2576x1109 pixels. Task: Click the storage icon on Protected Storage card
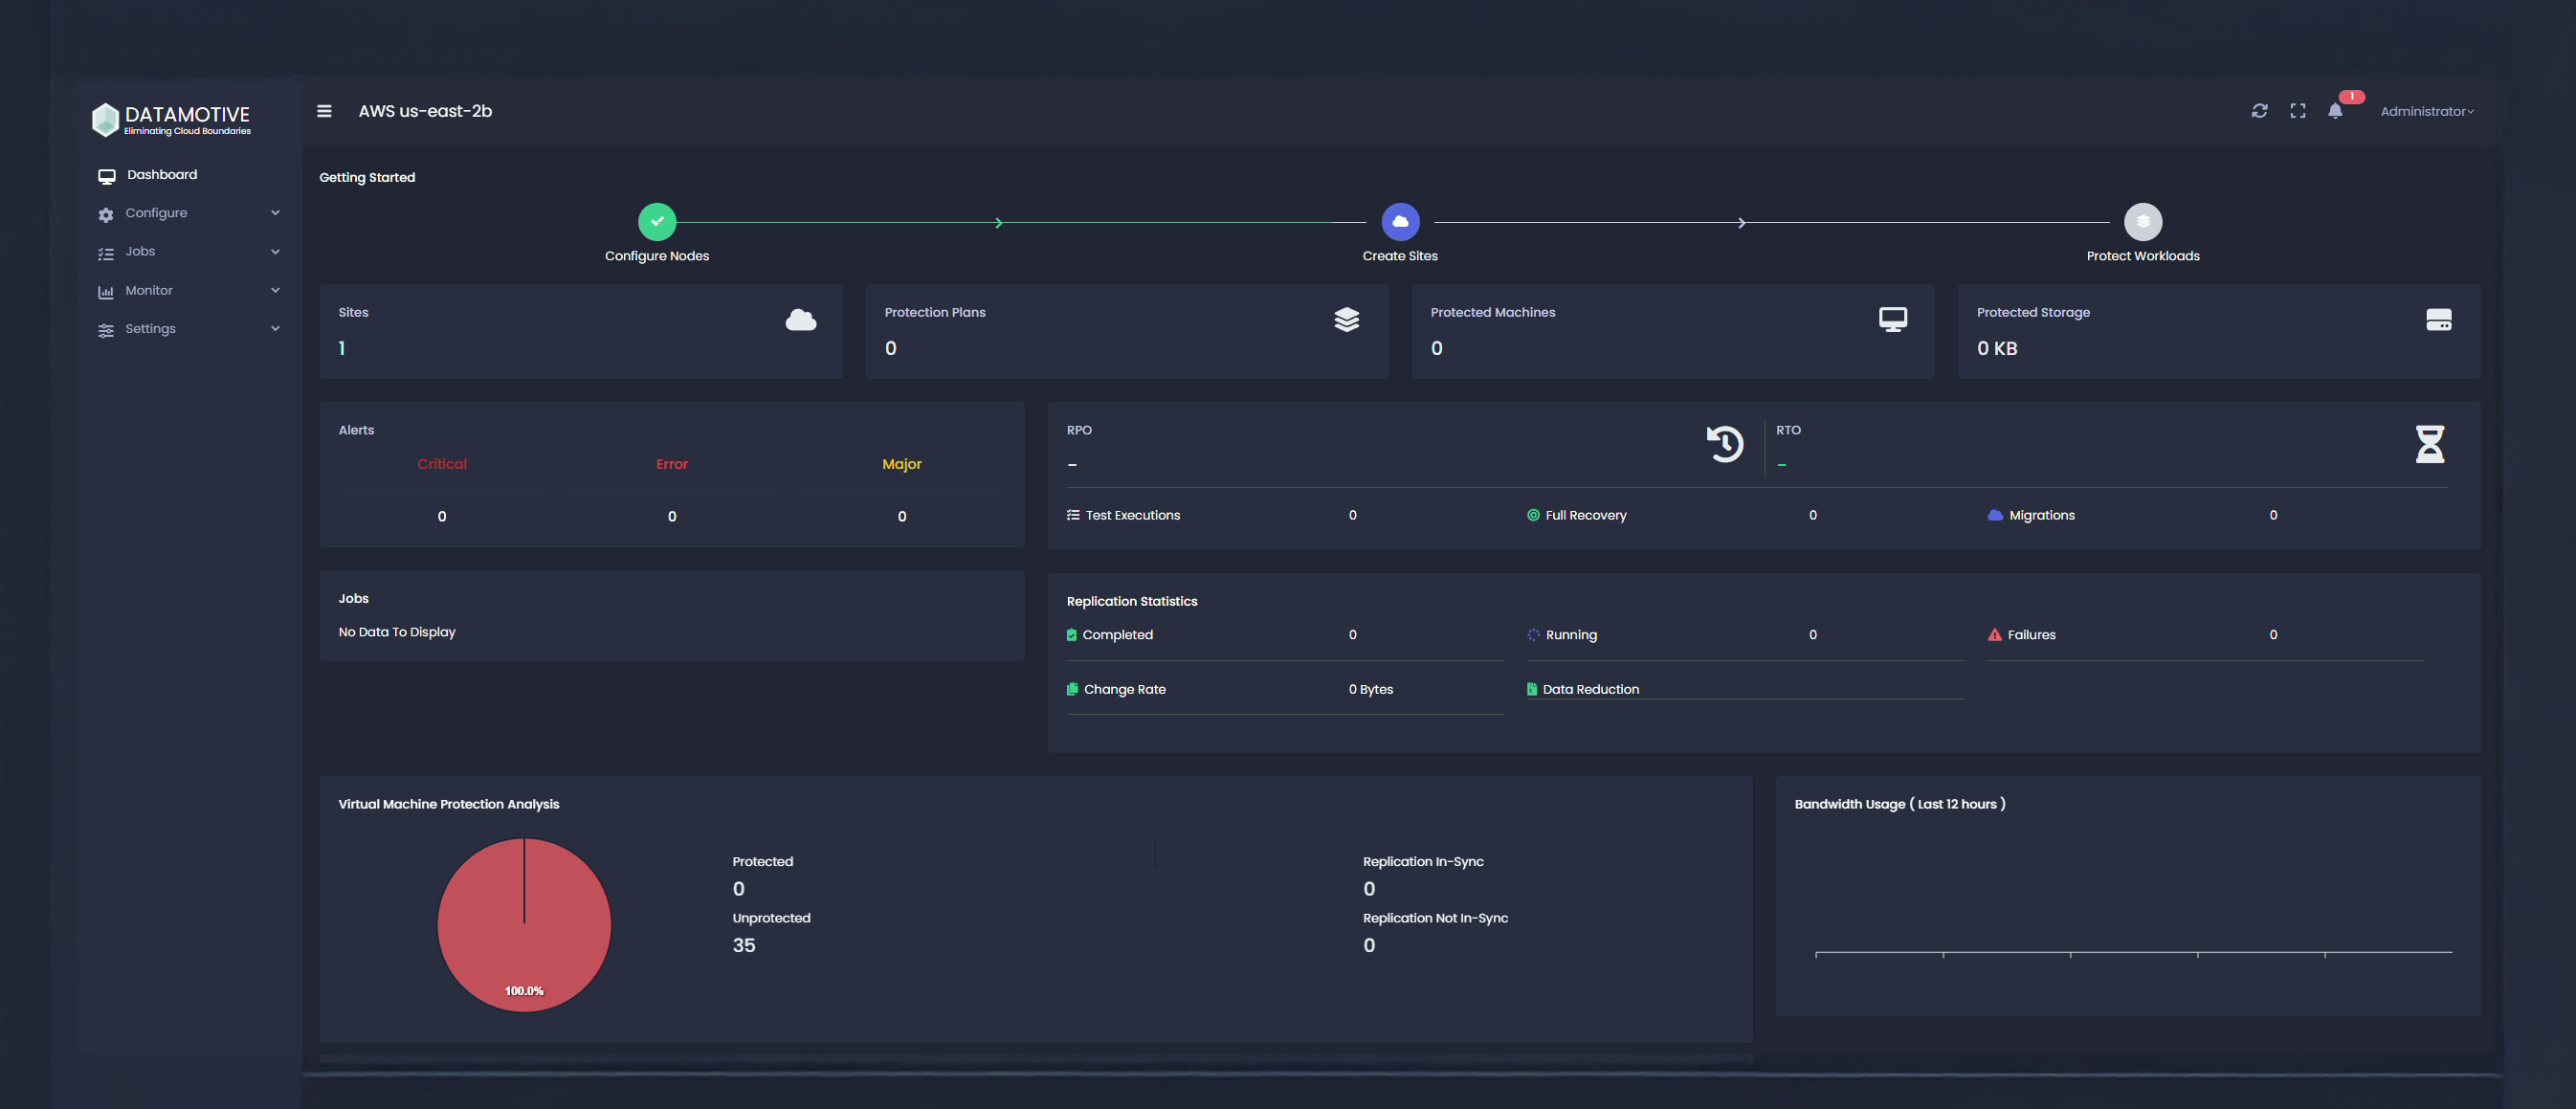(x=2439, y=319)
